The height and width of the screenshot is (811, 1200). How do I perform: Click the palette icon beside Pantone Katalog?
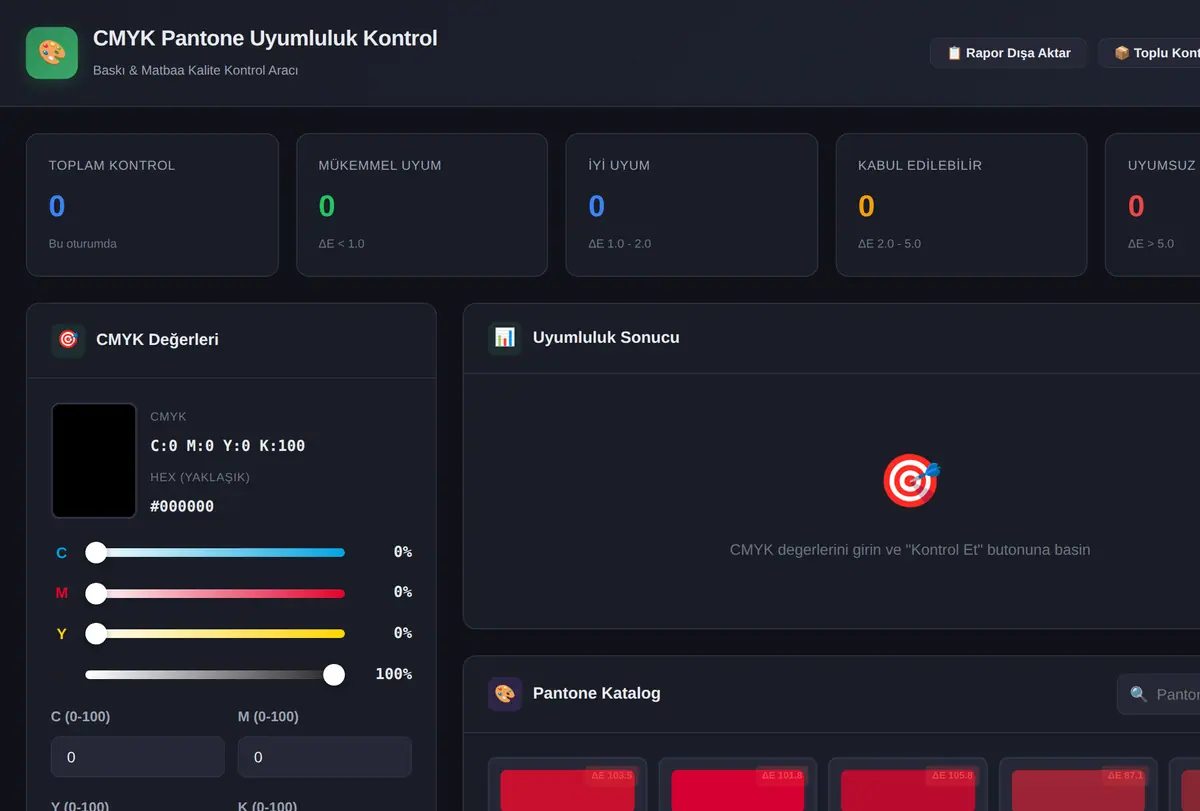505,694
